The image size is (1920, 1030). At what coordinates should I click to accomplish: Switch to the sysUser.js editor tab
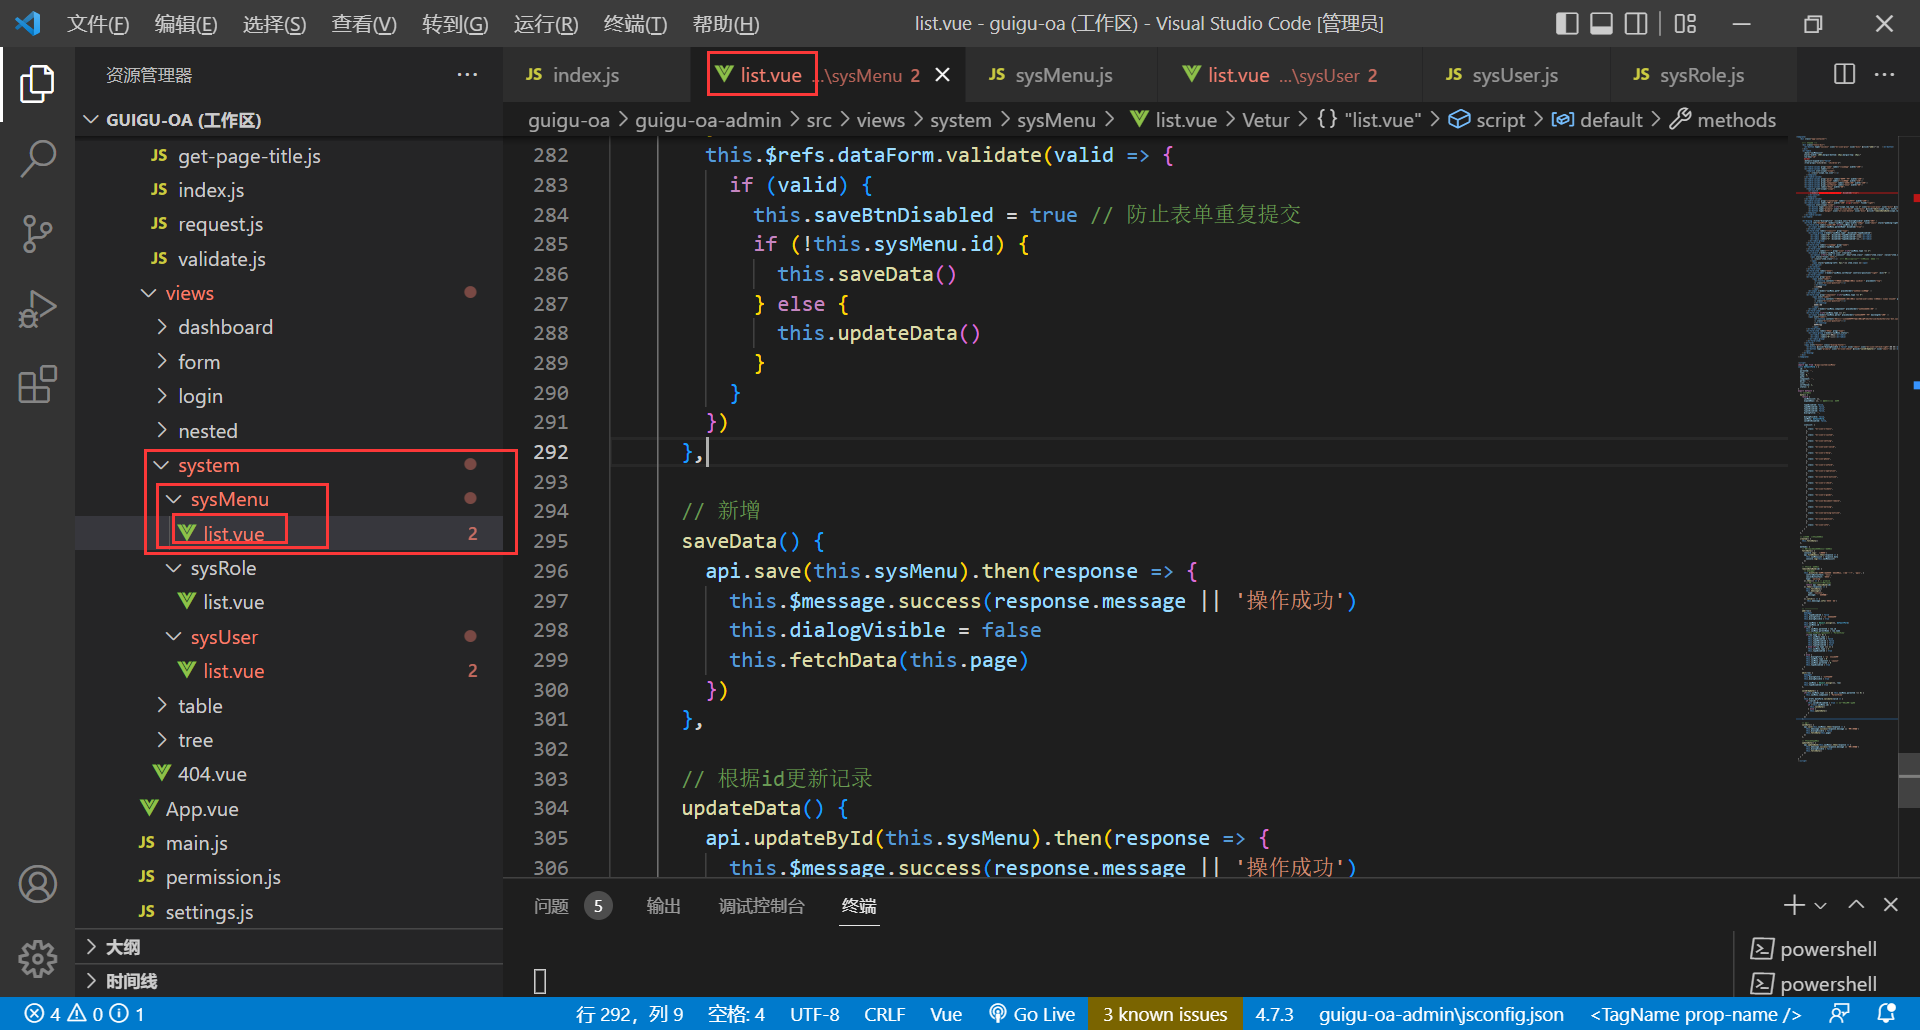pos(1514,75)
